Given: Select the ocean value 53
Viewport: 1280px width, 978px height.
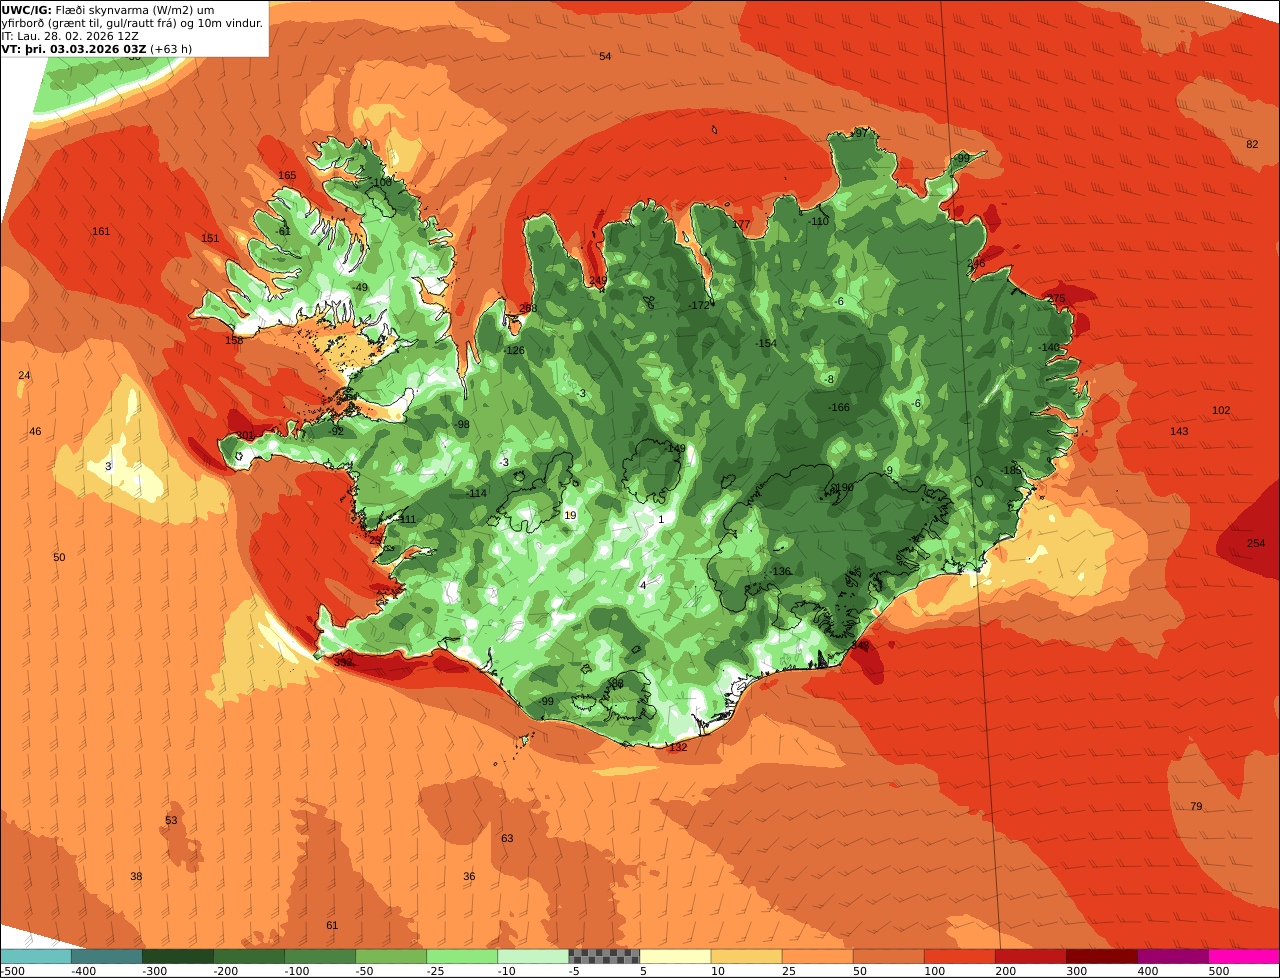Looking at the screenshot, I should (171, 820).
